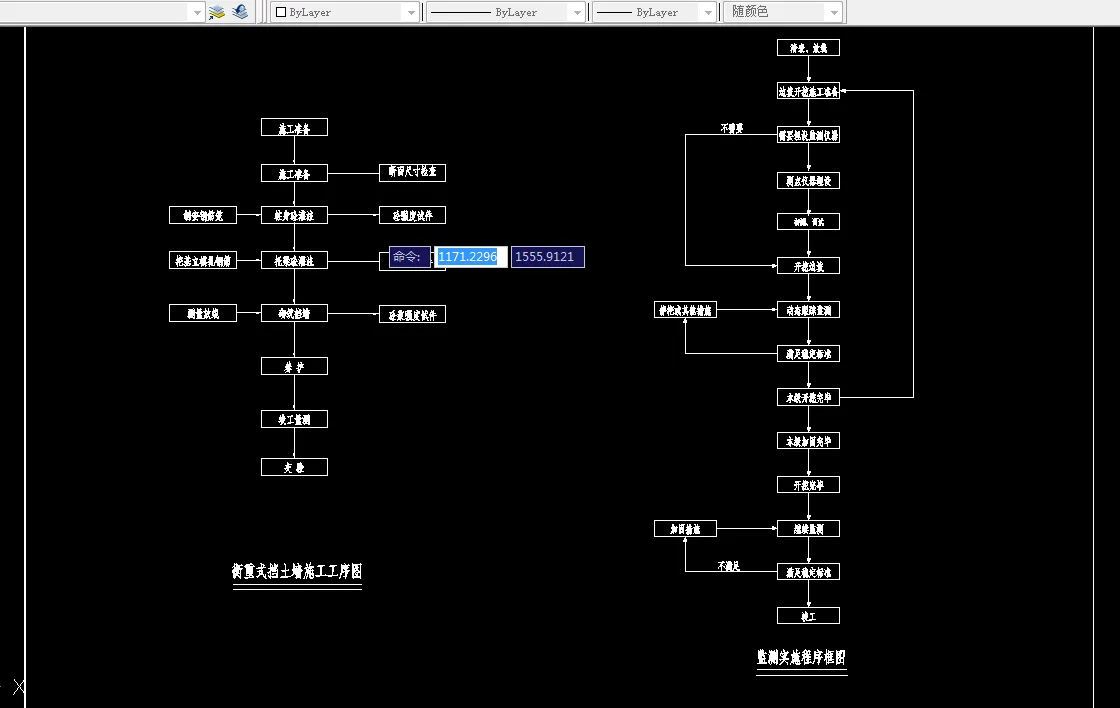Select the 加固措施 flowchart box
This screenshot has width=1120, height=708.
(x=685, y=529)
